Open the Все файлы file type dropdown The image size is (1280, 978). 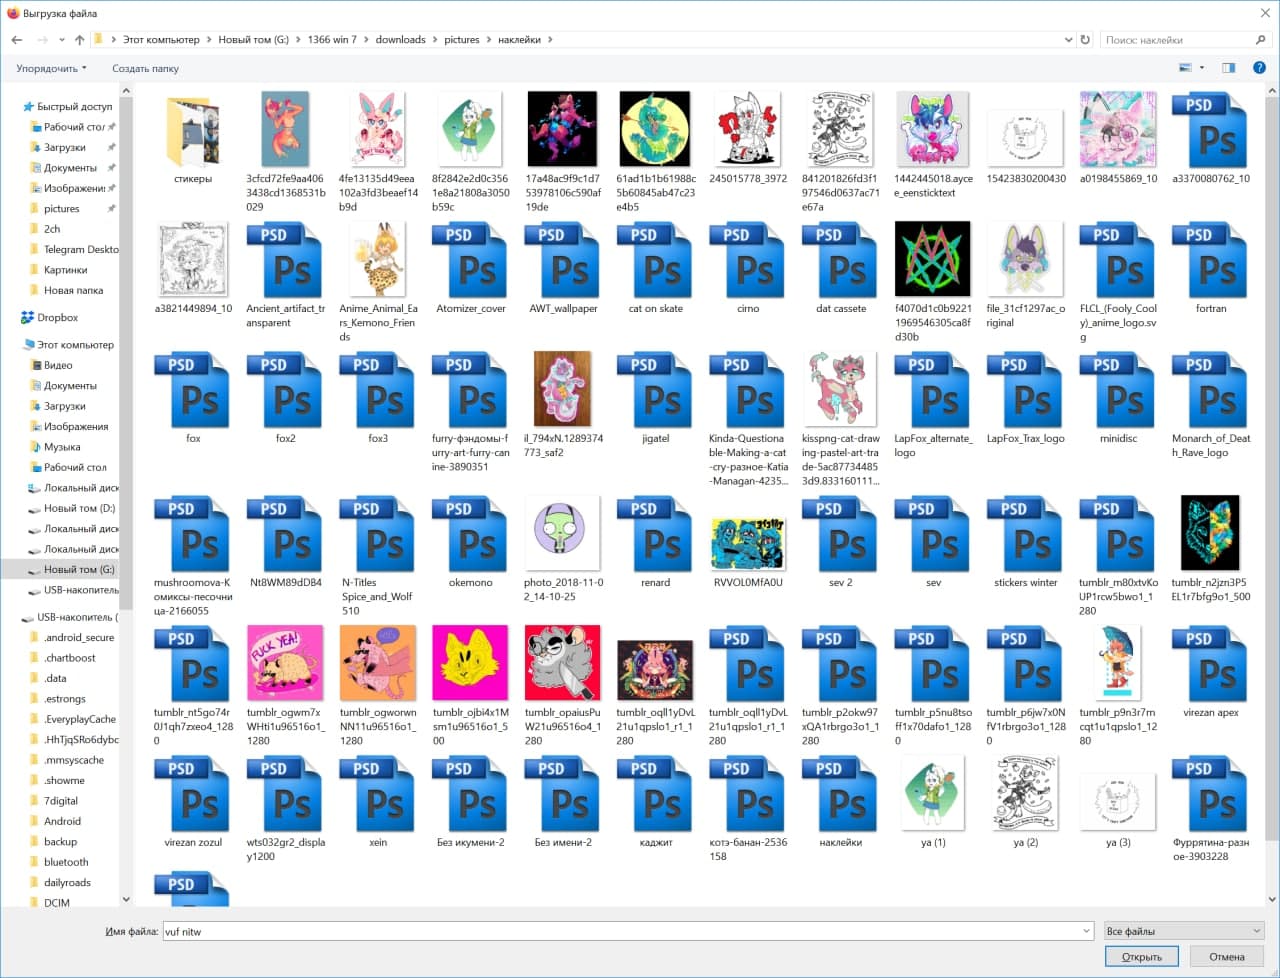tap(1184, 931)
